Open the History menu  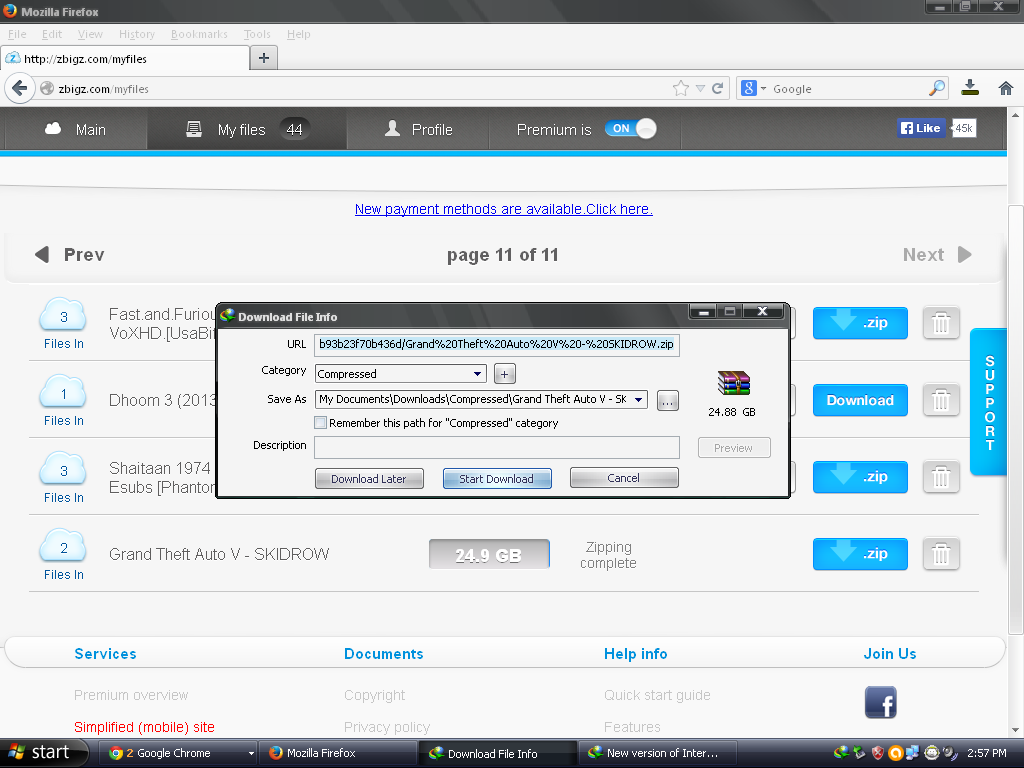coord(136,34)
